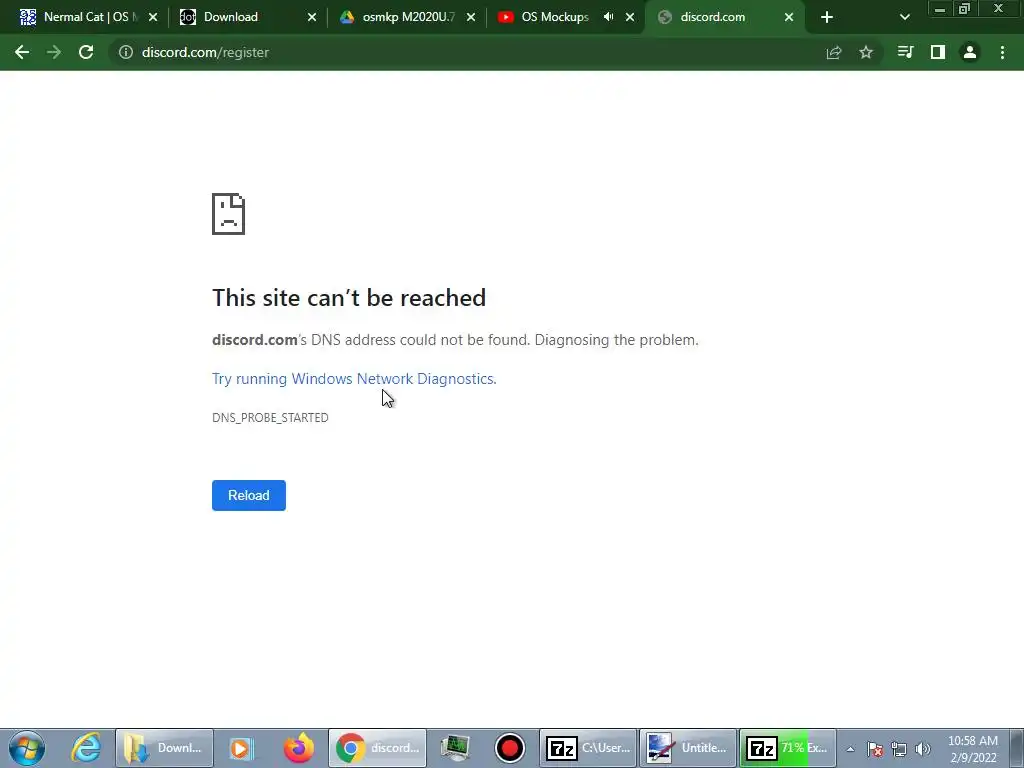View site information icon in address bar
1024x768 pixels.
click(125, 52)
